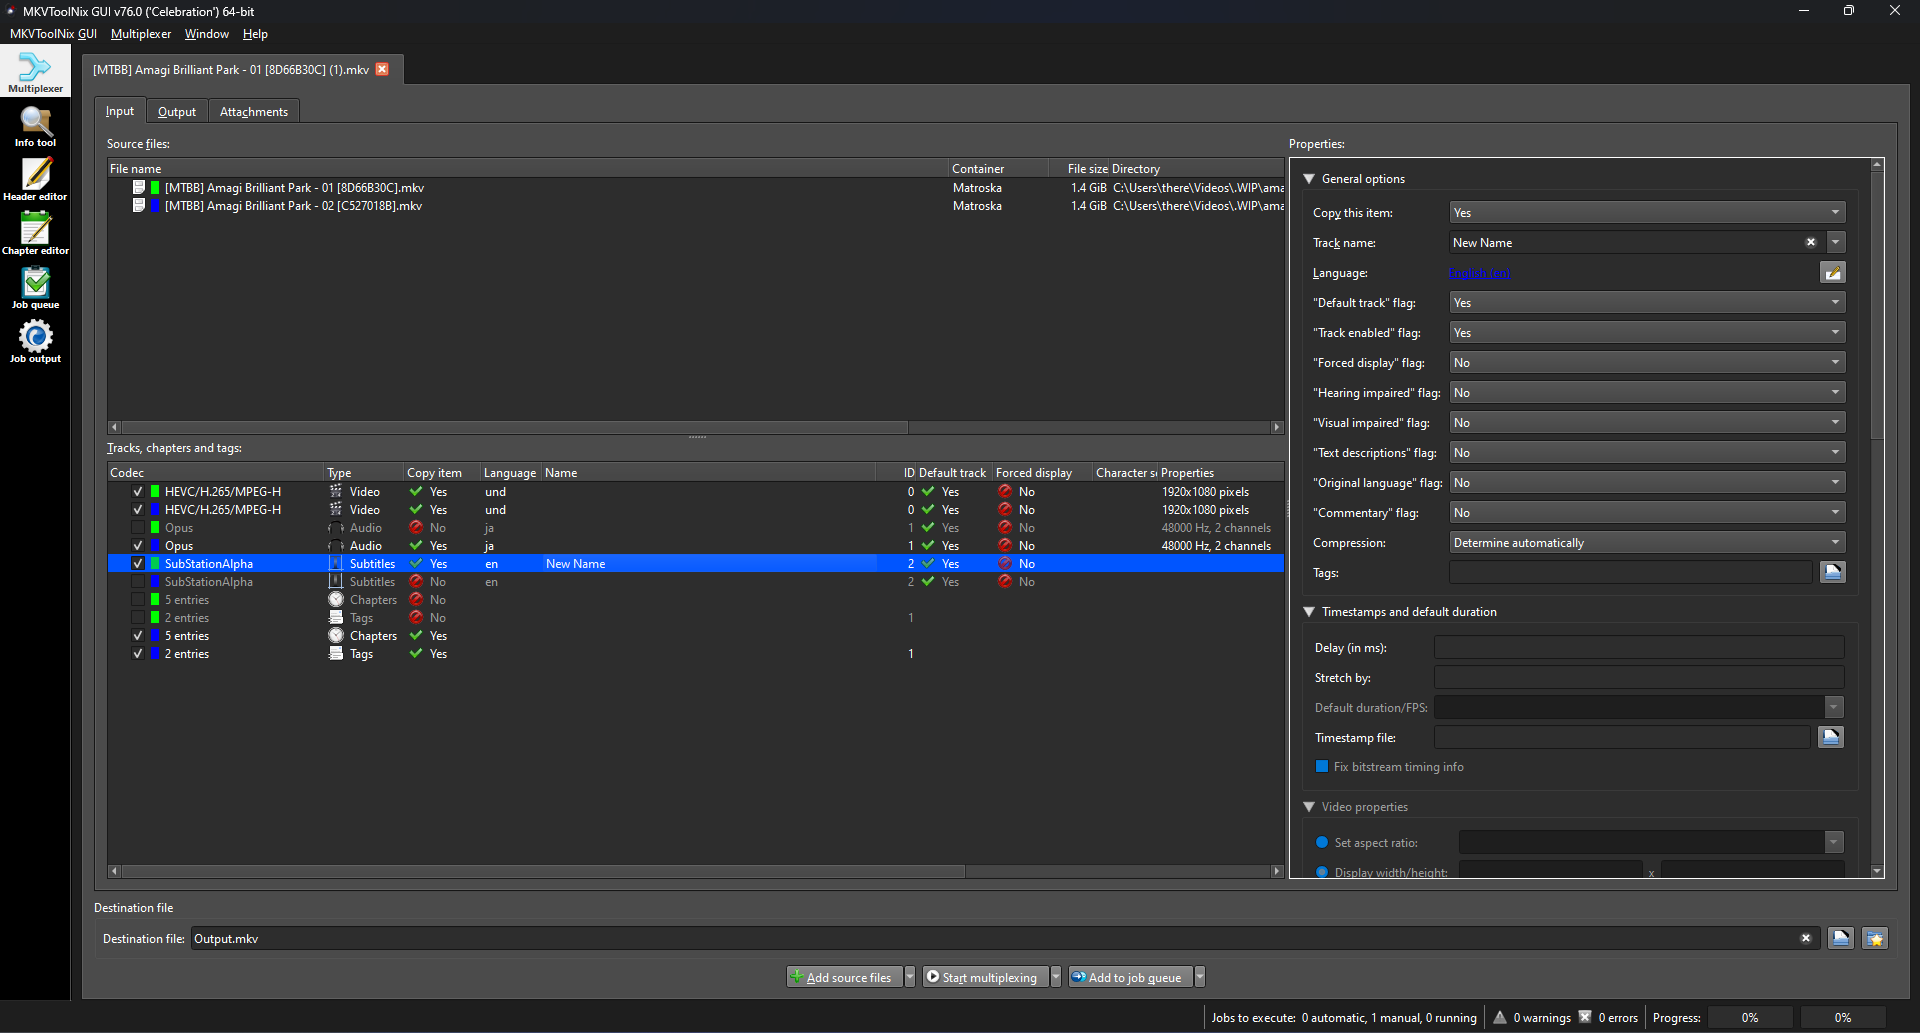The height and width of the screenshot is (1033, 1920).
Task: Click the Chapters icon on the checked 5 entries row
Action: [336, 635]
